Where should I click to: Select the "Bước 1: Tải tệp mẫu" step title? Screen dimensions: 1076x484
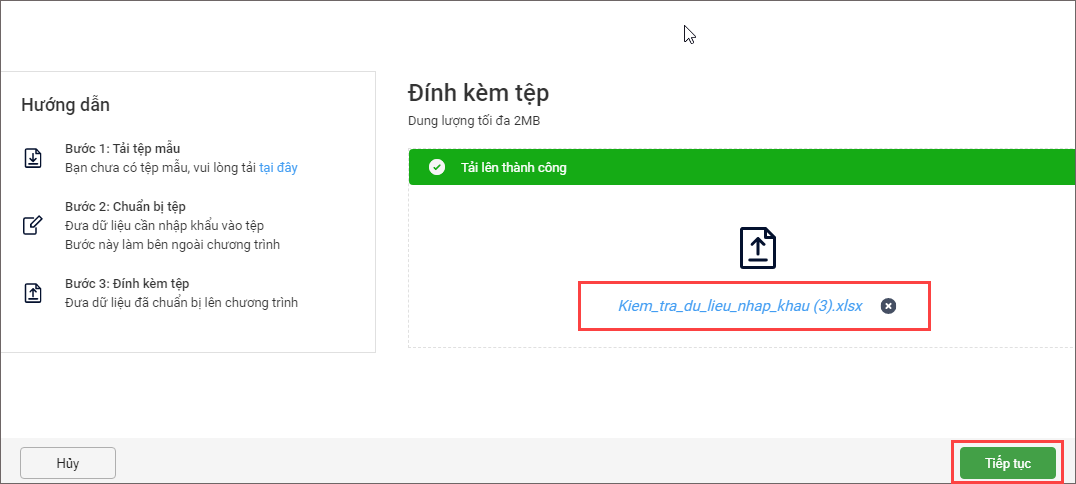coord(122,148)
